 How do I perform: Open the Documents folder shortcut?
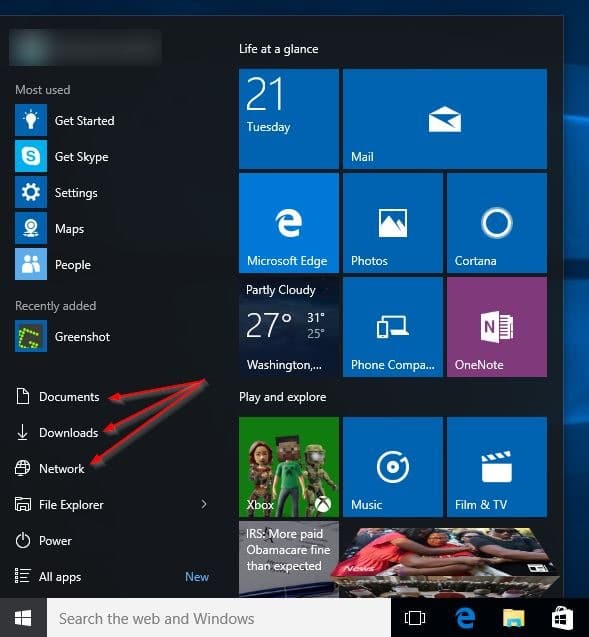pos(57,396)
